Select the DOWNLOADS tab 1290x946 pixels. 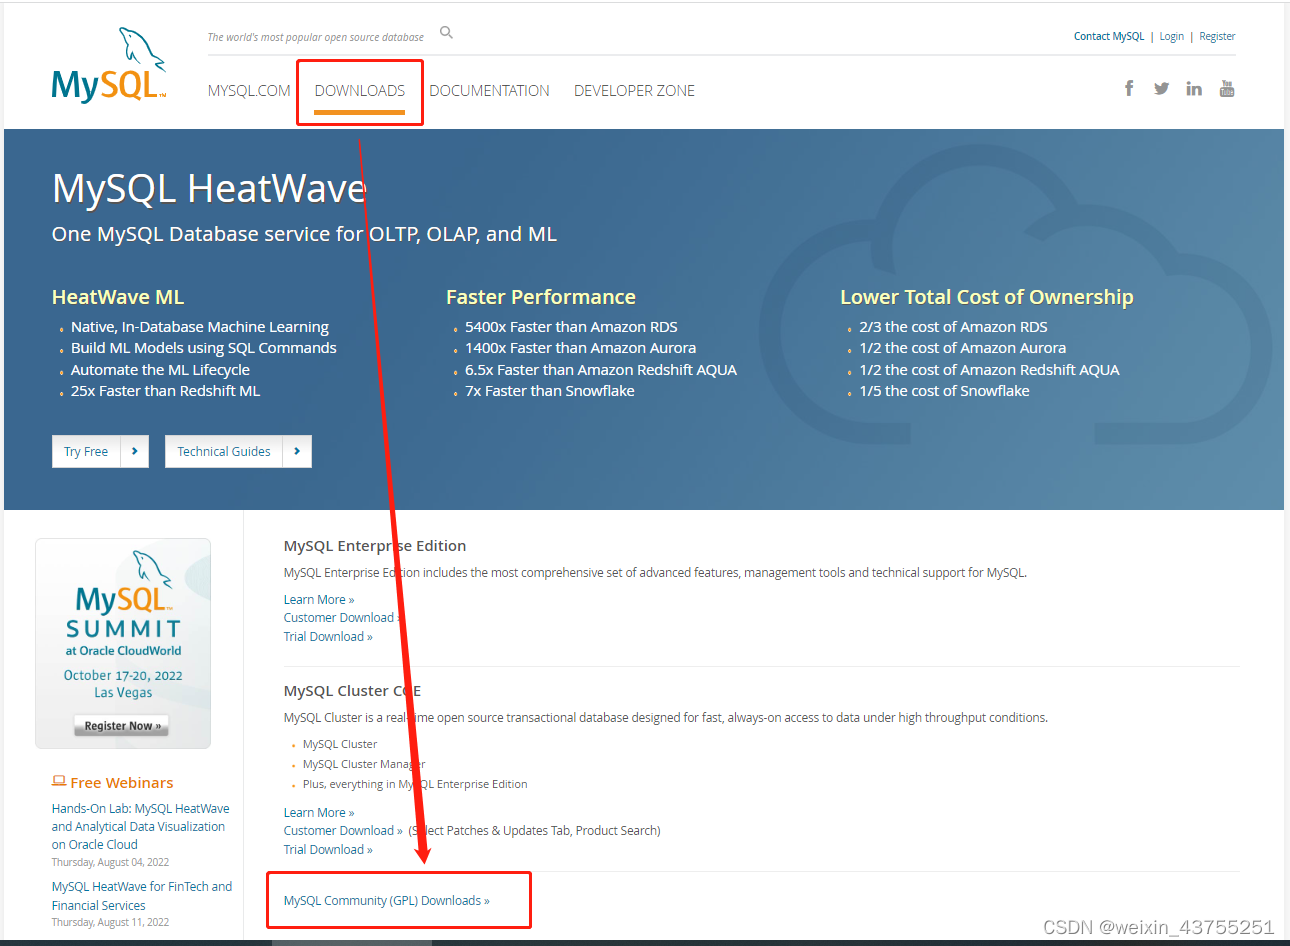coord(360,90)
